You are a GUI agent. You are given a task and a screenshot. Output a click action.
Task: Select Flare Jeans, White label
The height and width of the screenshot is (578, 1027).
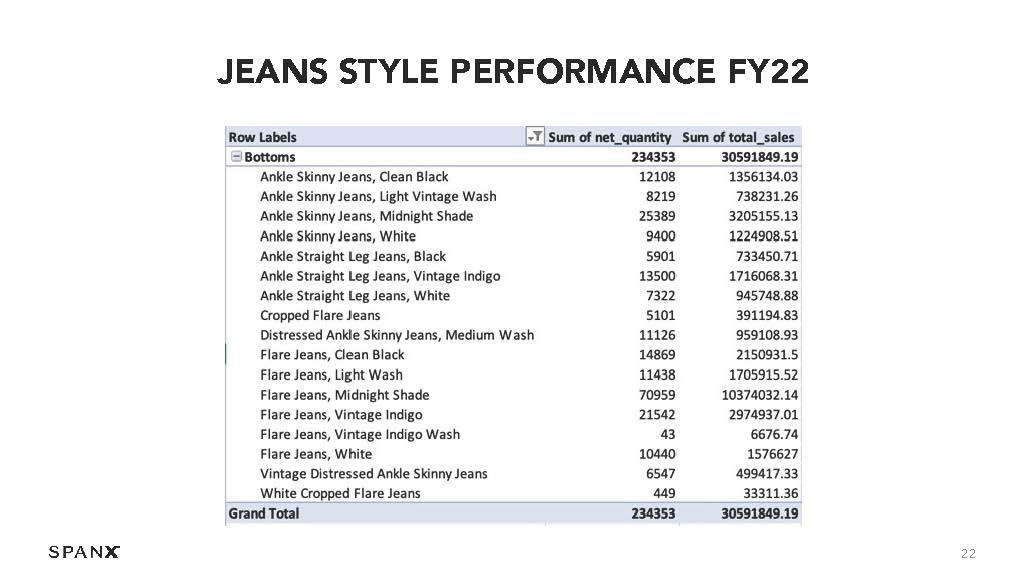point(316,454)
